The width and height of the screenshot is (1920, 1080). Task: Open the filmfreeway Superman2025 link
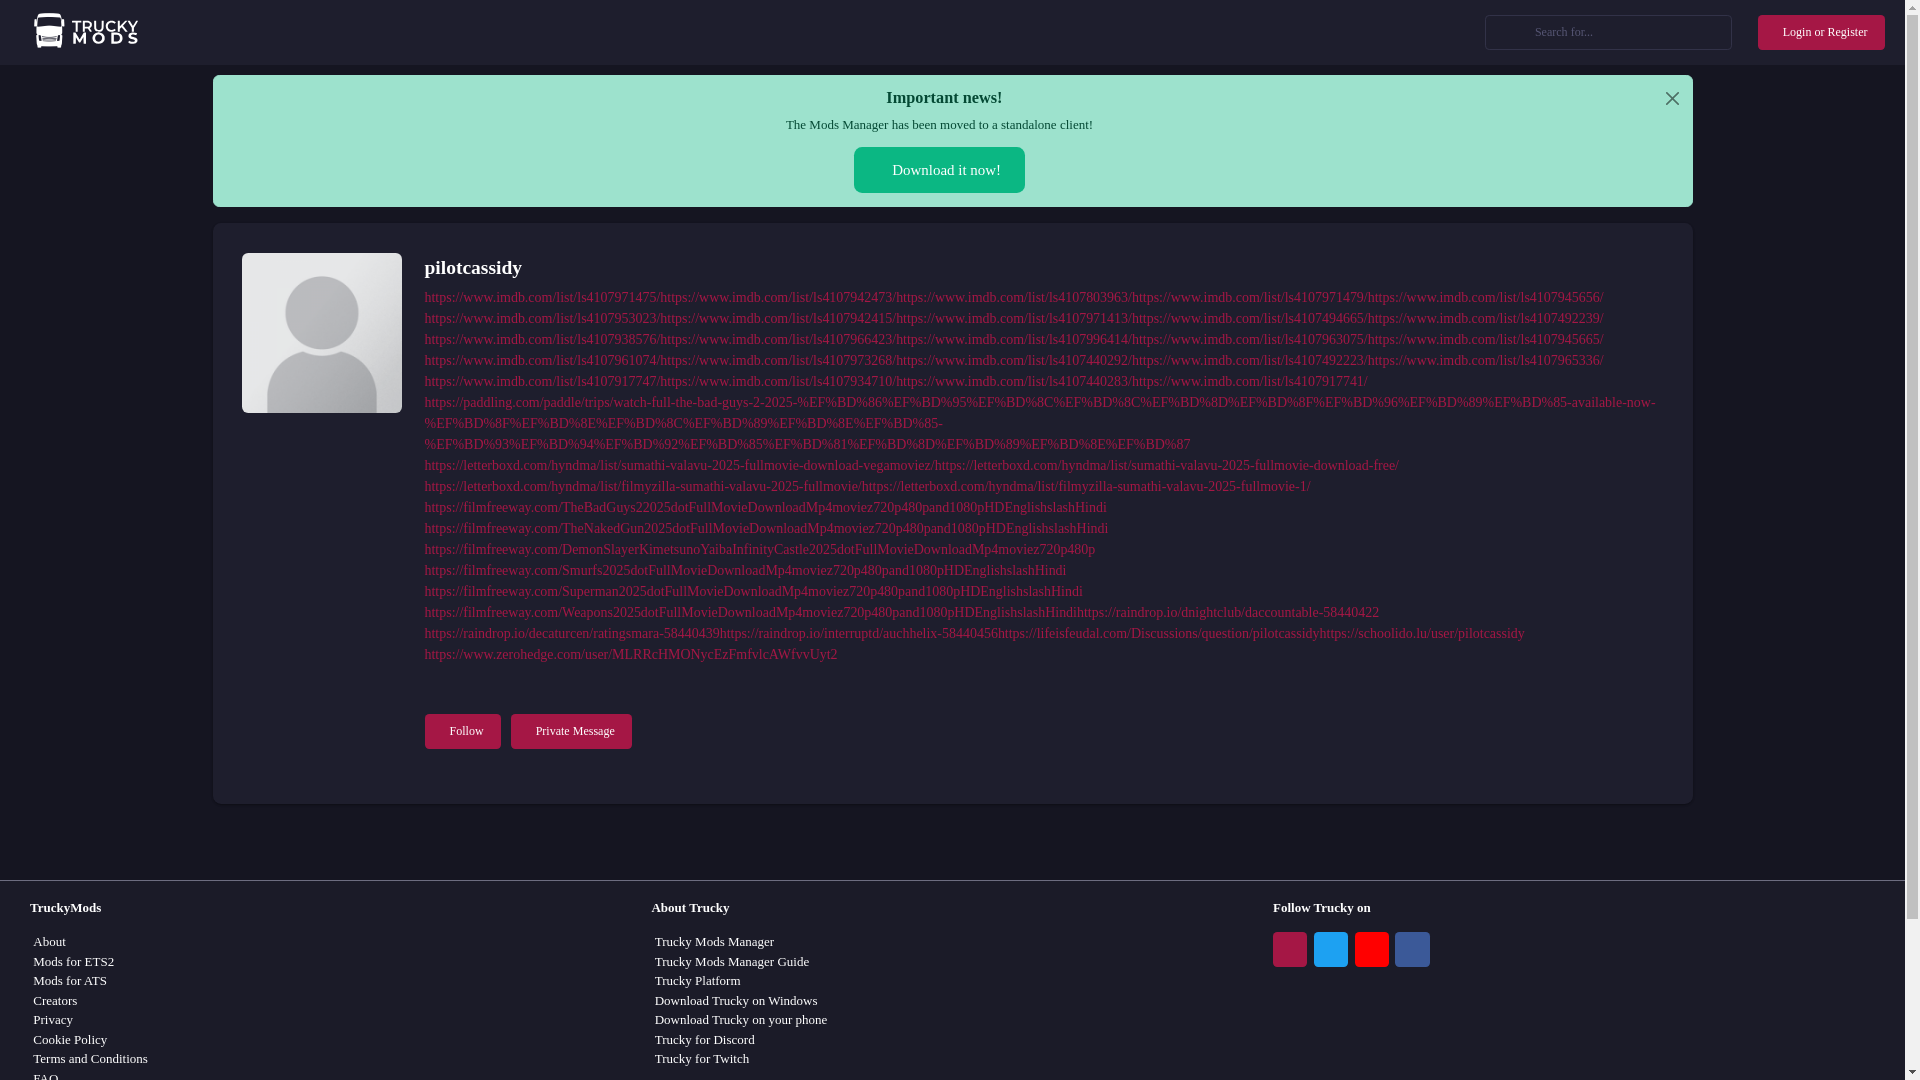point(753,592)
